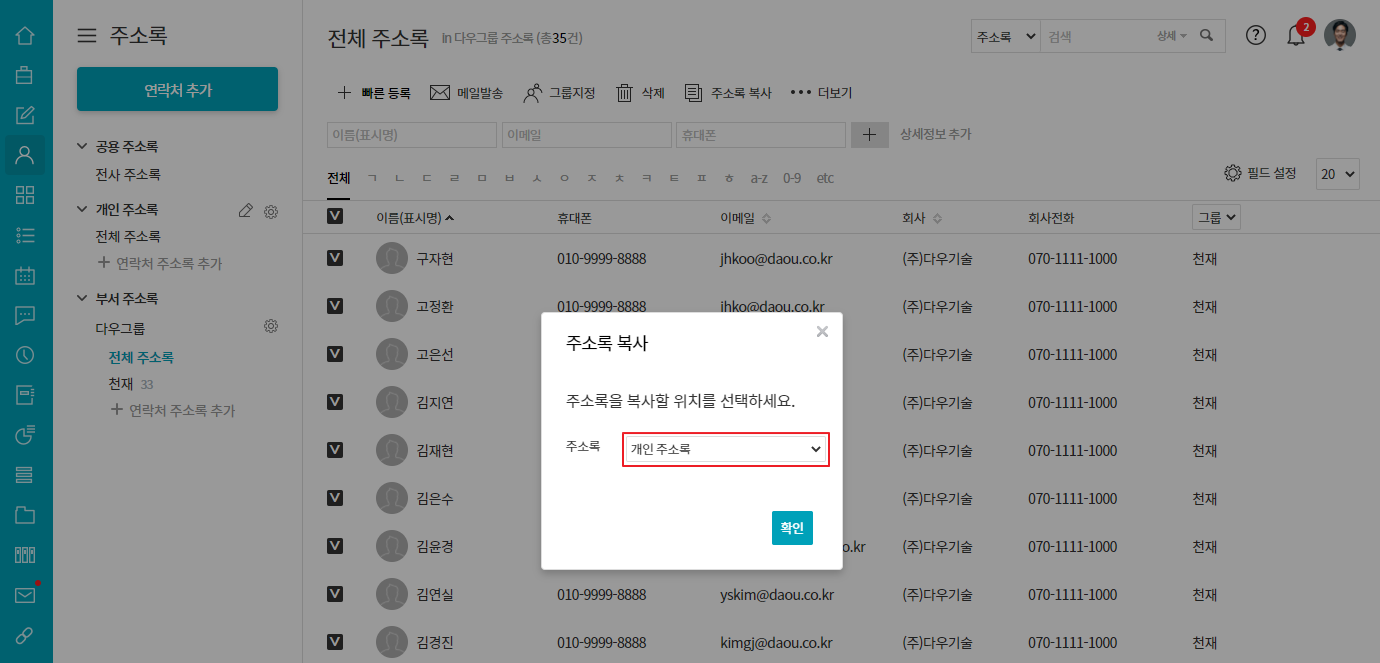The image size is (1380, 663).
Task: Click the home icon in sidebar
Action: 26,36
